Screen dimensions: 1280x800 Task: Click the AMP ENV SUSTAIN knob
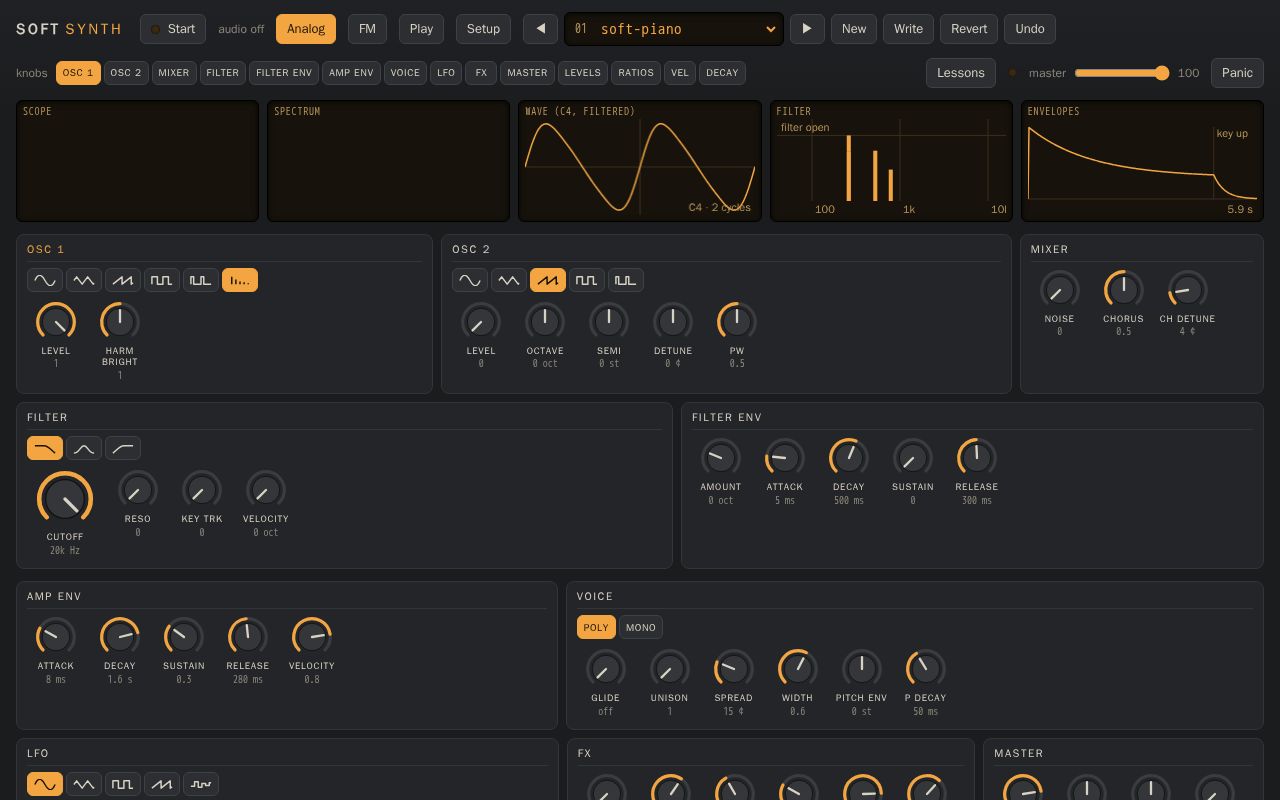183,637
